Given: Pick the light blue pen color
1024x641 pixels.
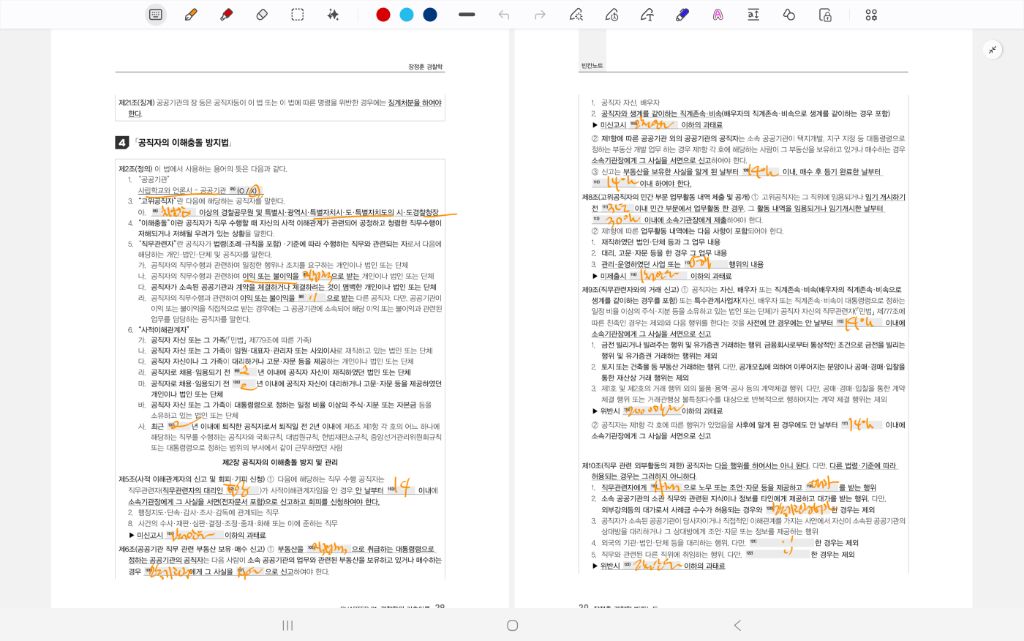Looking at the screenshot, I should tap(406, 14).
